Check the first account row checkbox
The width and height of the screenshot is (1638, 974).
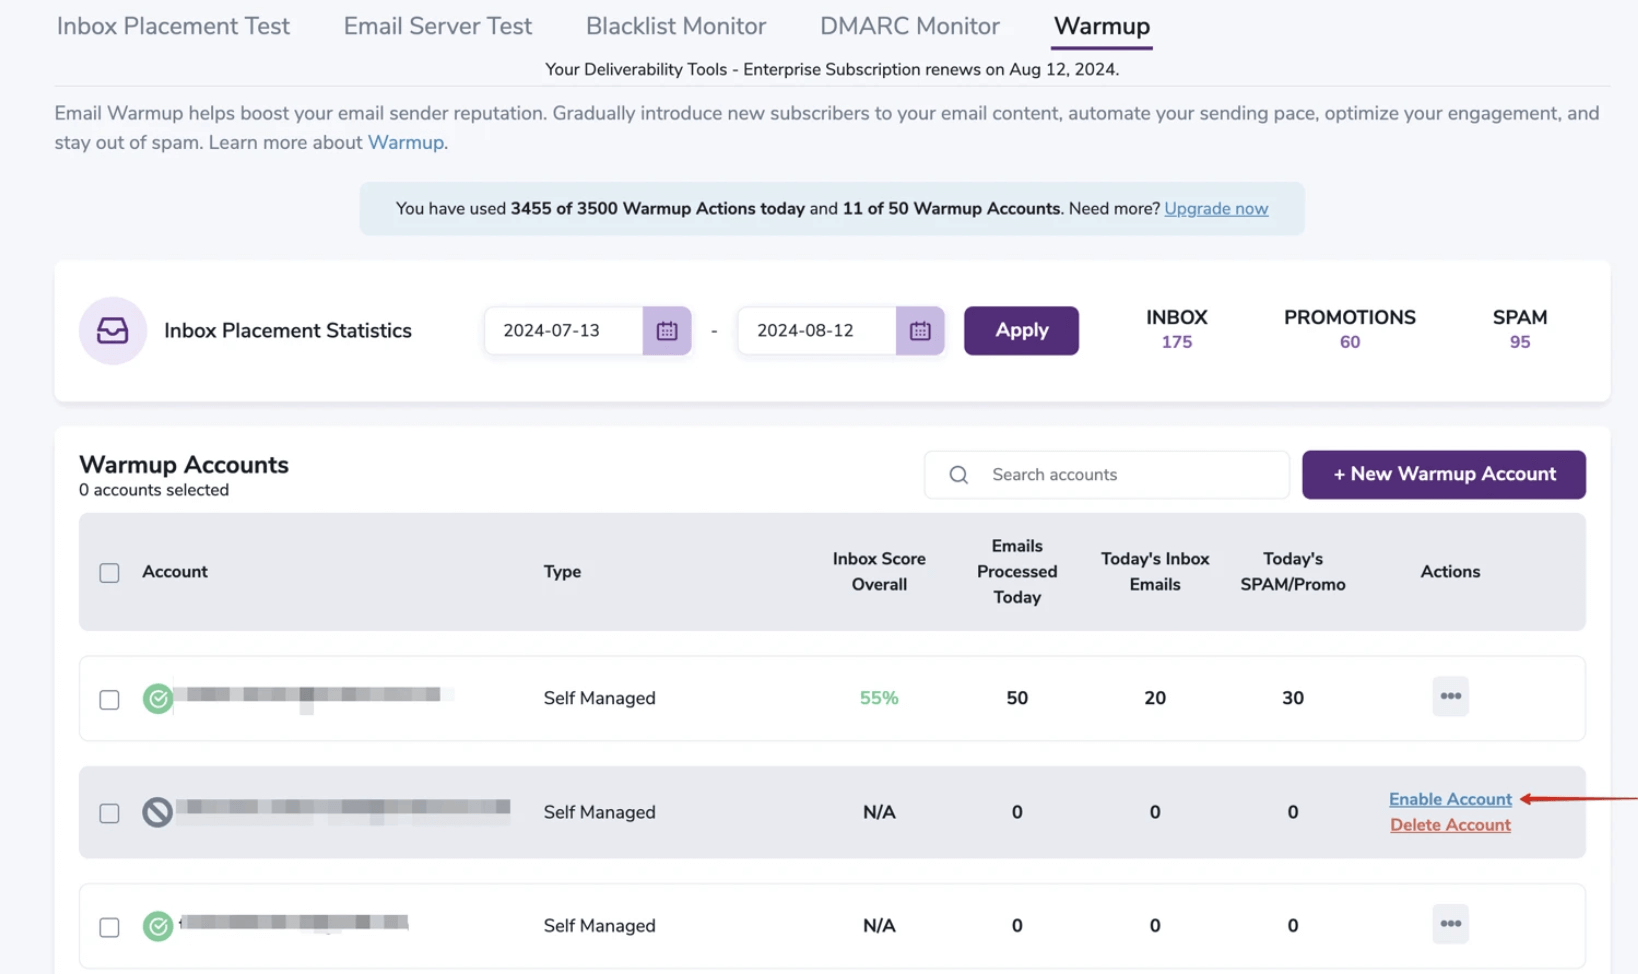click(110, 700)
